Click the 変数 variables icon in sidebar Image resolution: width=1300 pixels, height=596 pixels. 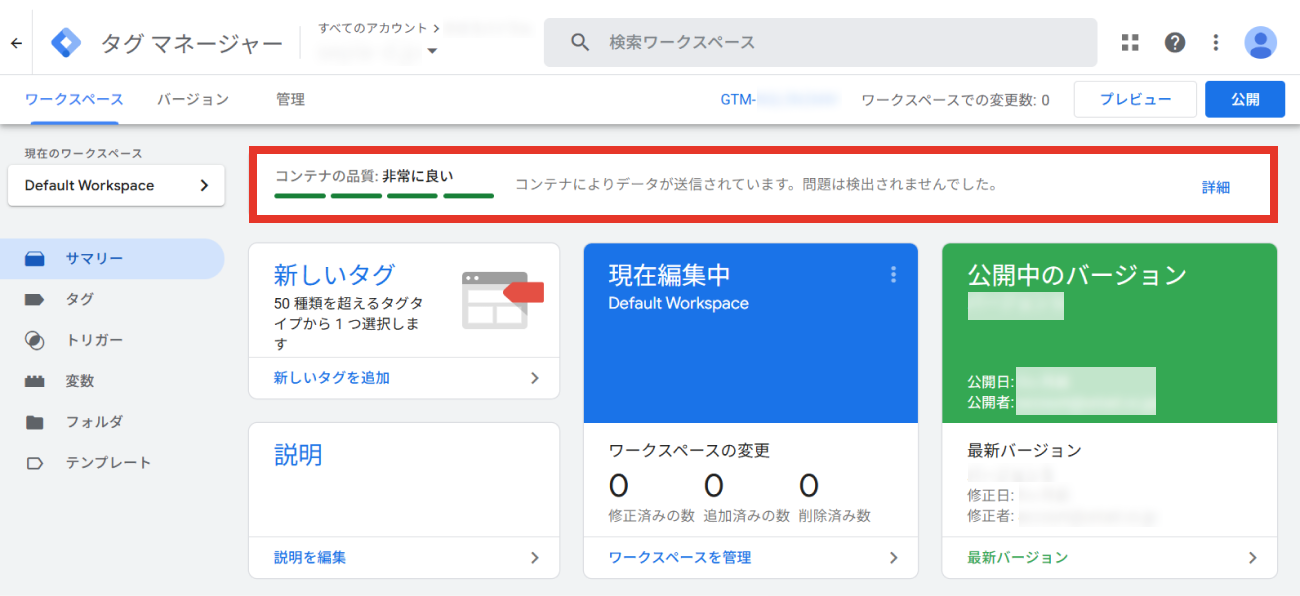pos(35,381)
